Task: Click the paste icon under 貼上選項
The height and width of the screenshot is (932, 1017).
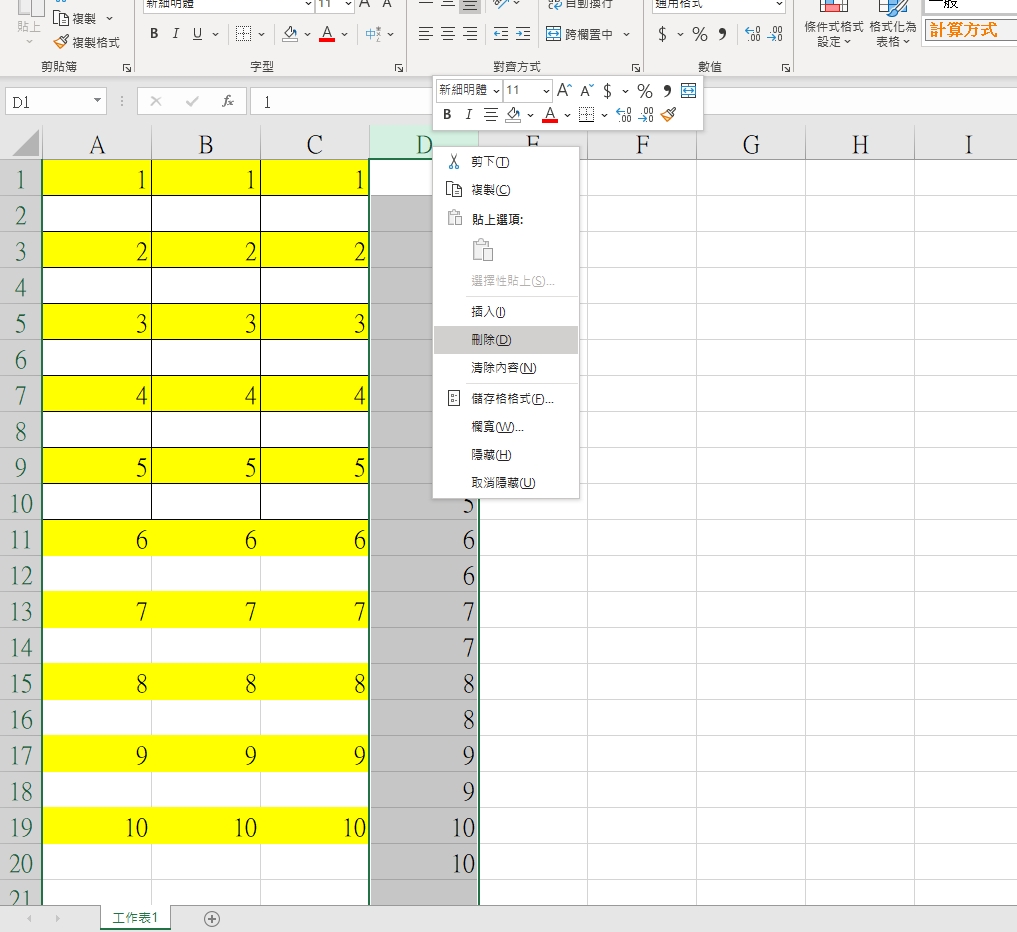Action: click(x=483, y=250)
